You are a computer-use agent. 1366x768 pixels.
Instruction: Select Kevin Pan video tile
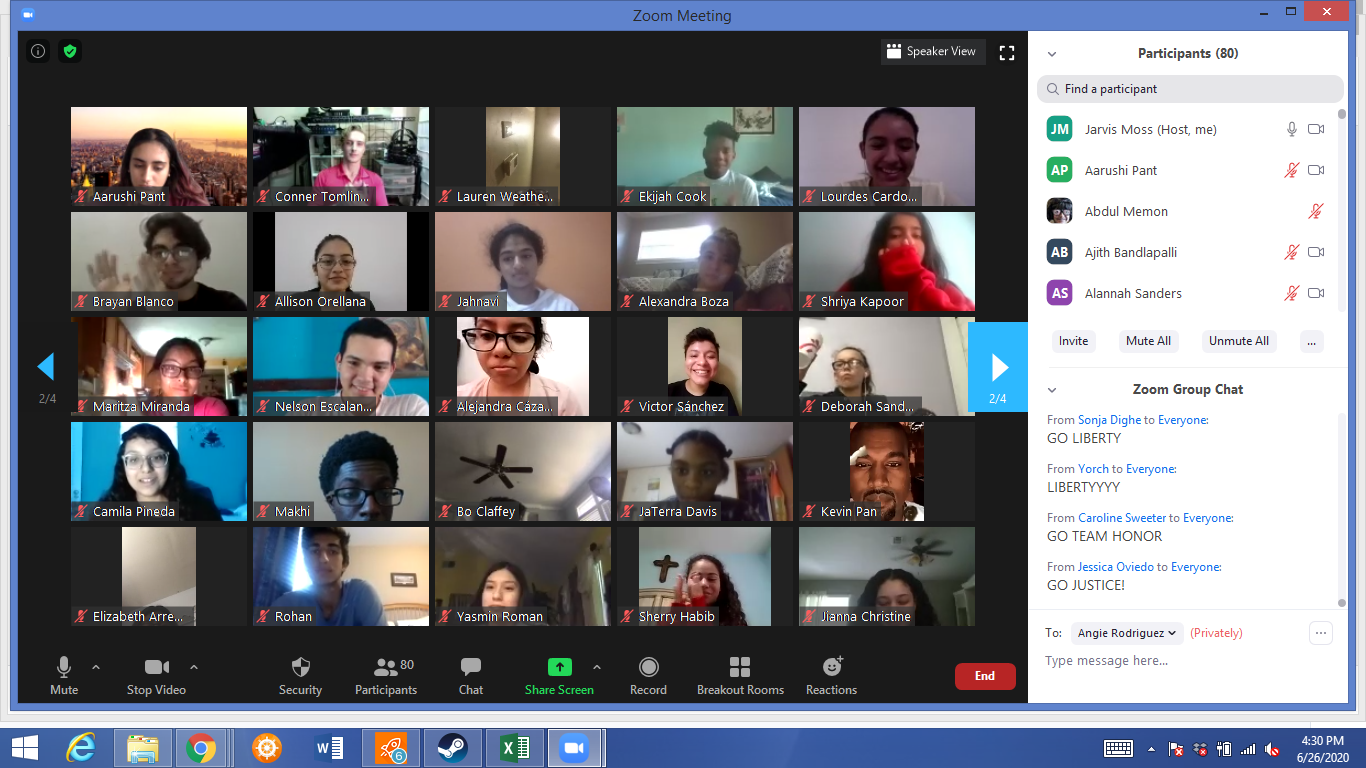point(887,471)
